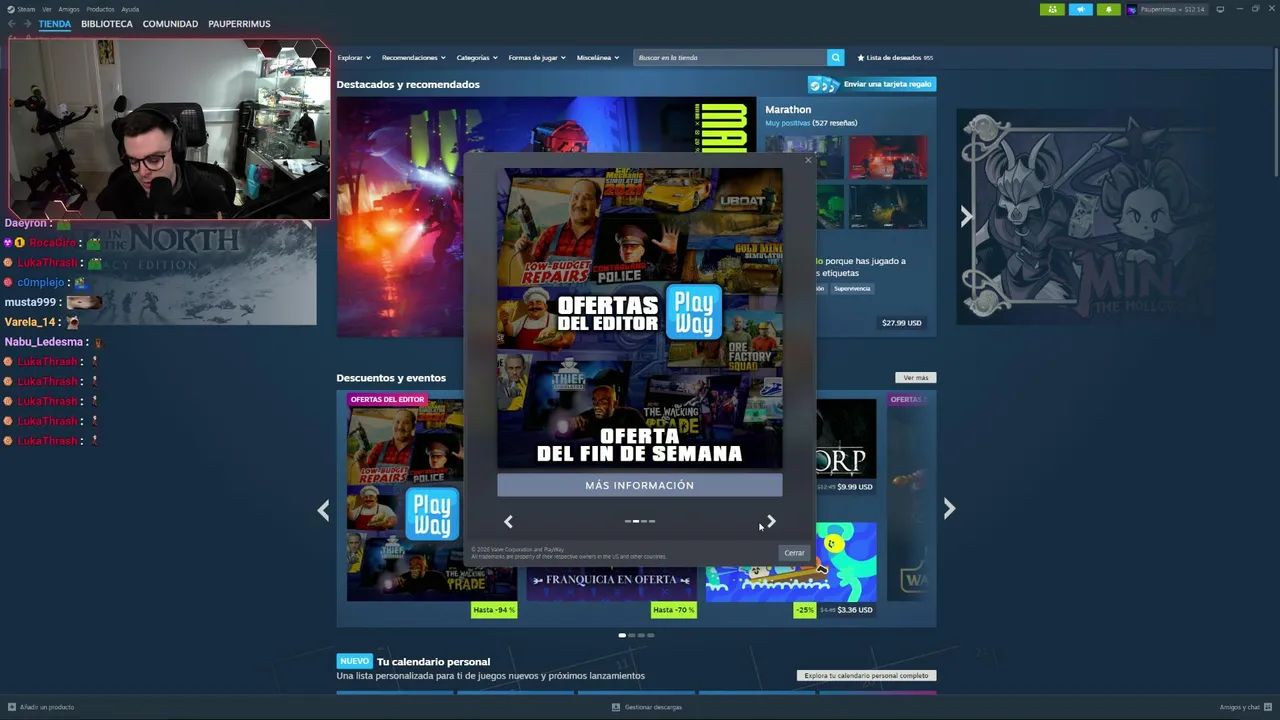Open the Categorías dropdown
This screenshot has width=1280, height=720.
(477, 58)
